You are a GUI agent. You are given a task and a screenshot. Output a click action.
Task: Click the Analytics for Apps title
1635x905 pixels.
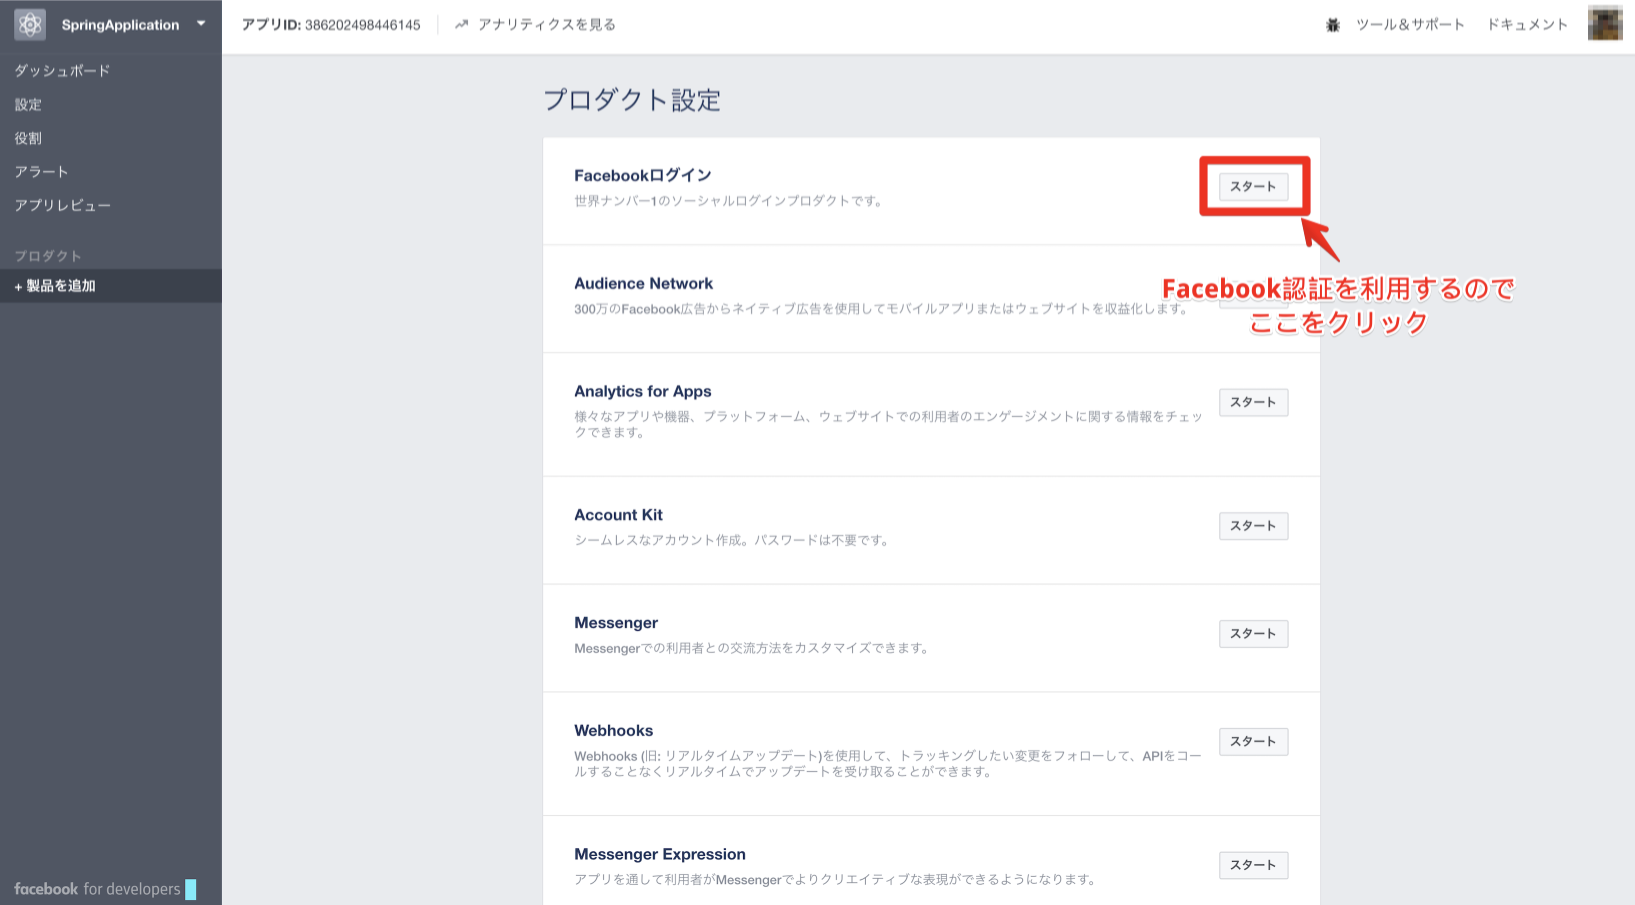(643, 392)
